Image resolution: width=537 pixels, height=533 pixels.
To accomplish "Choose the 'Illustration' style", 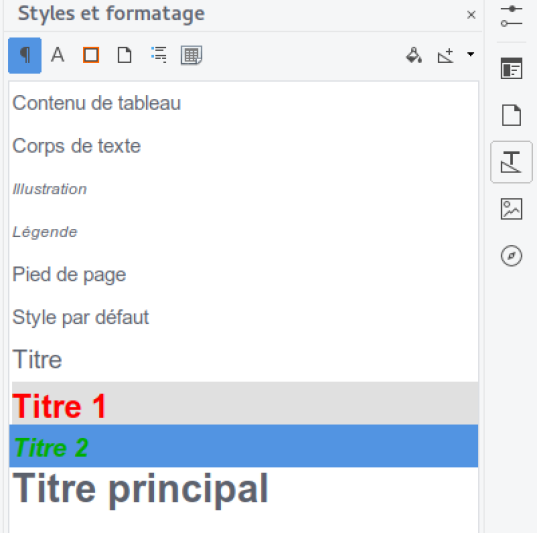I will (x=243, y=189).
